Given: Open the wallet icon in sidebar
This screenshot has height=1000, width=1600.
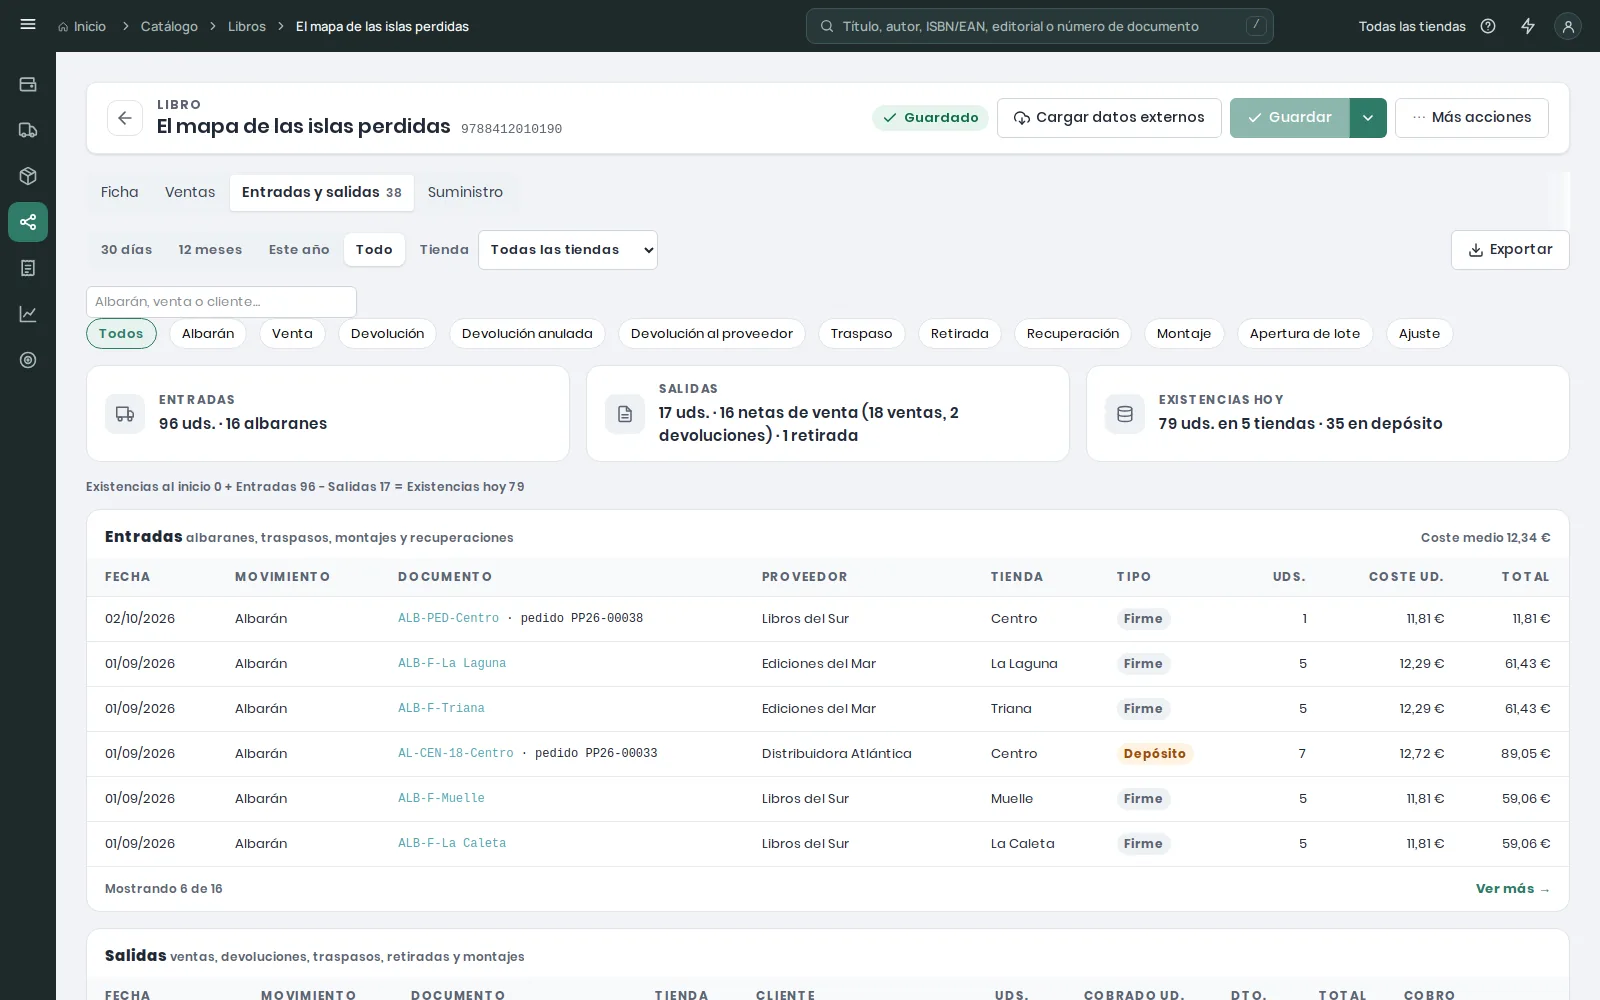Looking at the screenshot, I should pyautogui.click(x=28, y=84).
